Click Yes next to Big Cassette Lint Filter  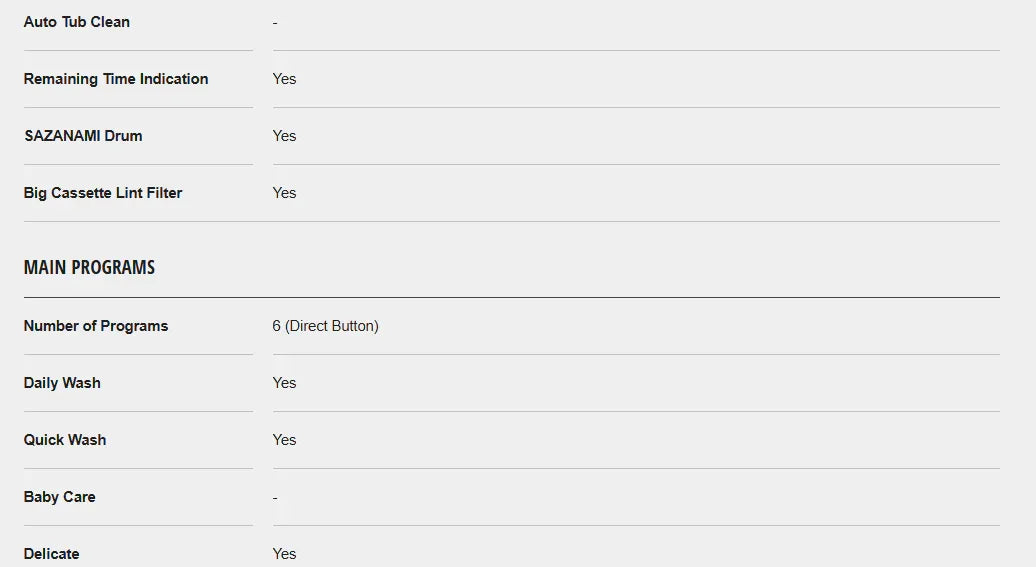[284, 193]
